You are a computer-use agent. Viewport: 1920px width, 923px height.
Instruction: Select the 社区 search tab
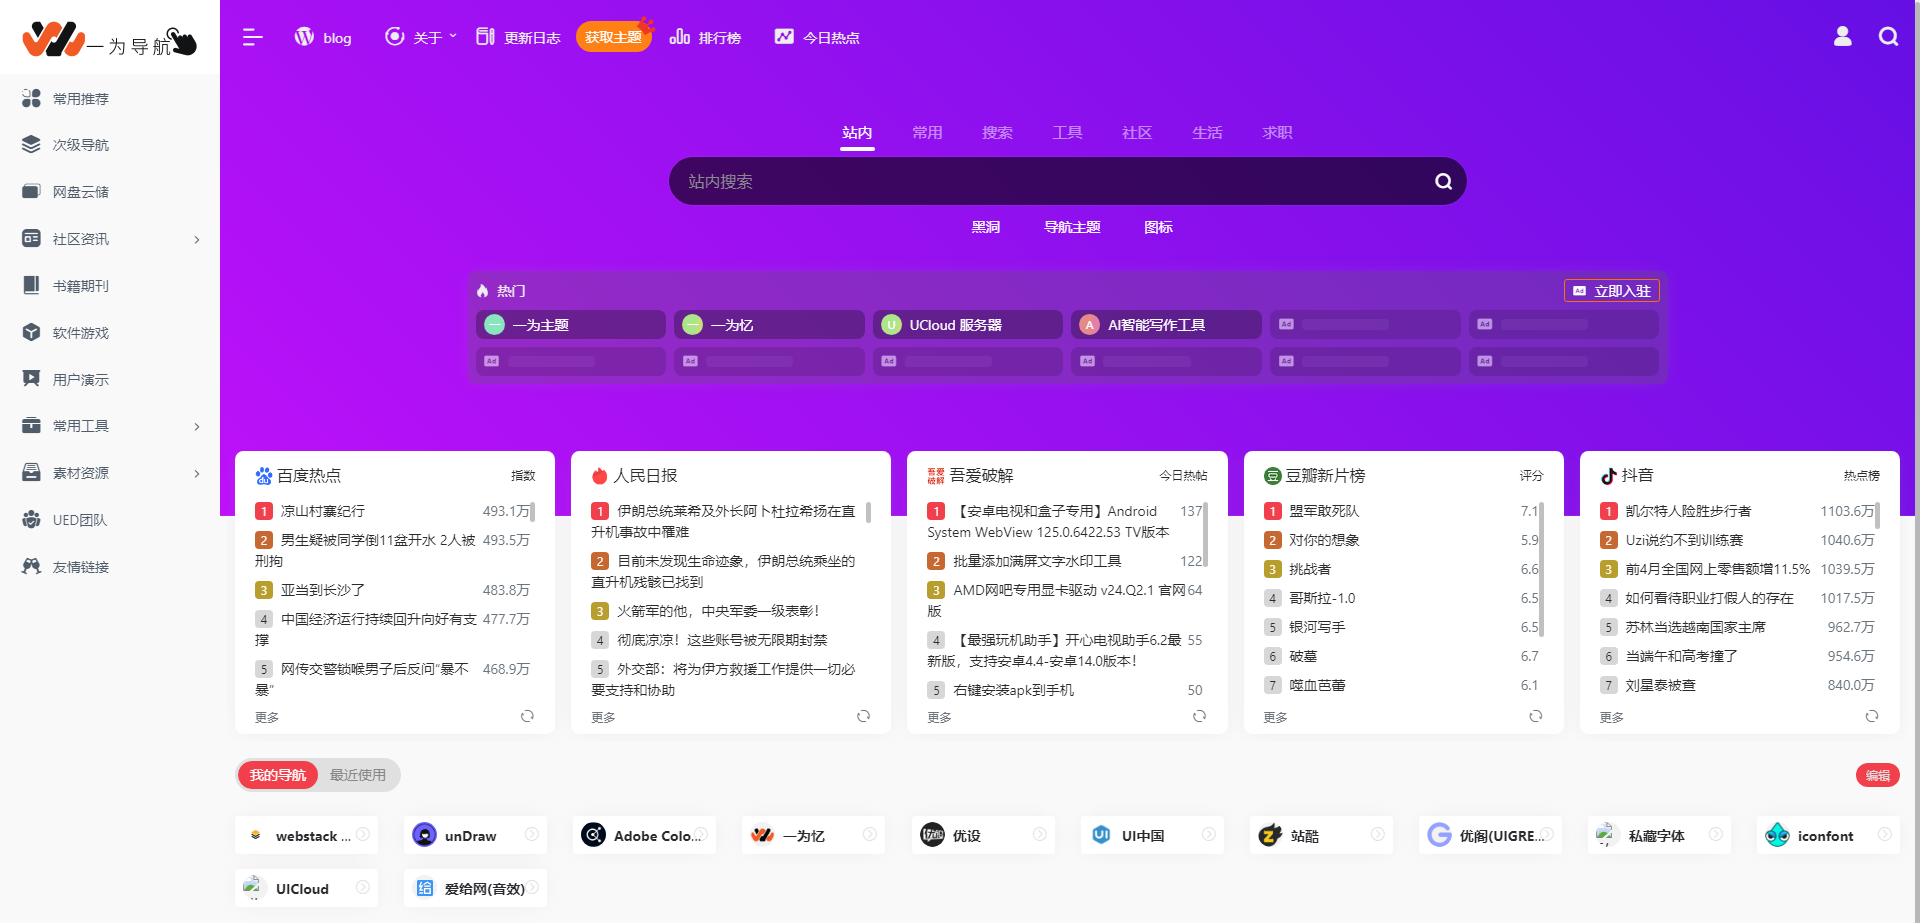point(1137,133)
